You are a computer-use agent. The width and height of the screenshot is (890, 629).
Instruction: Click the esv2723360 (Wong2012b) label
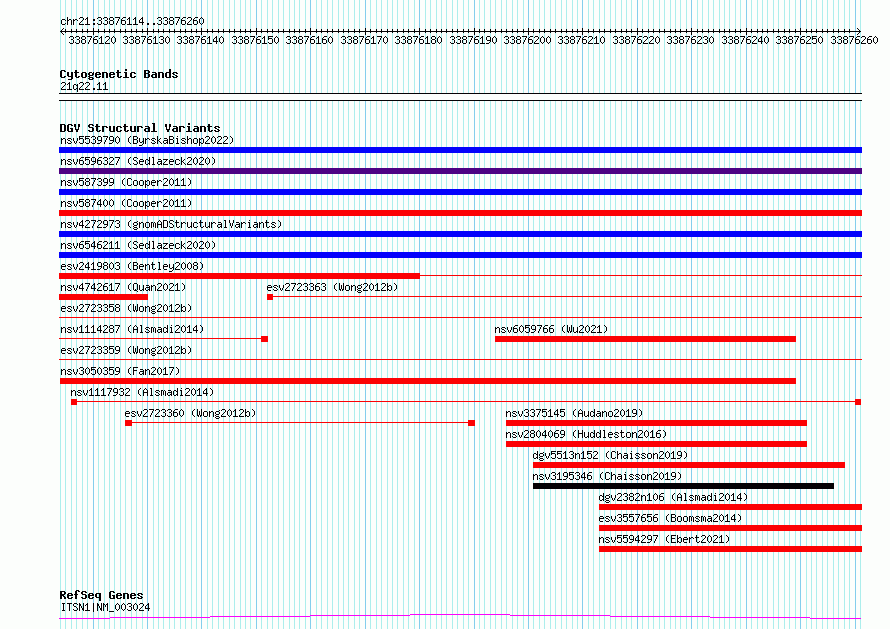coord(190,413)
